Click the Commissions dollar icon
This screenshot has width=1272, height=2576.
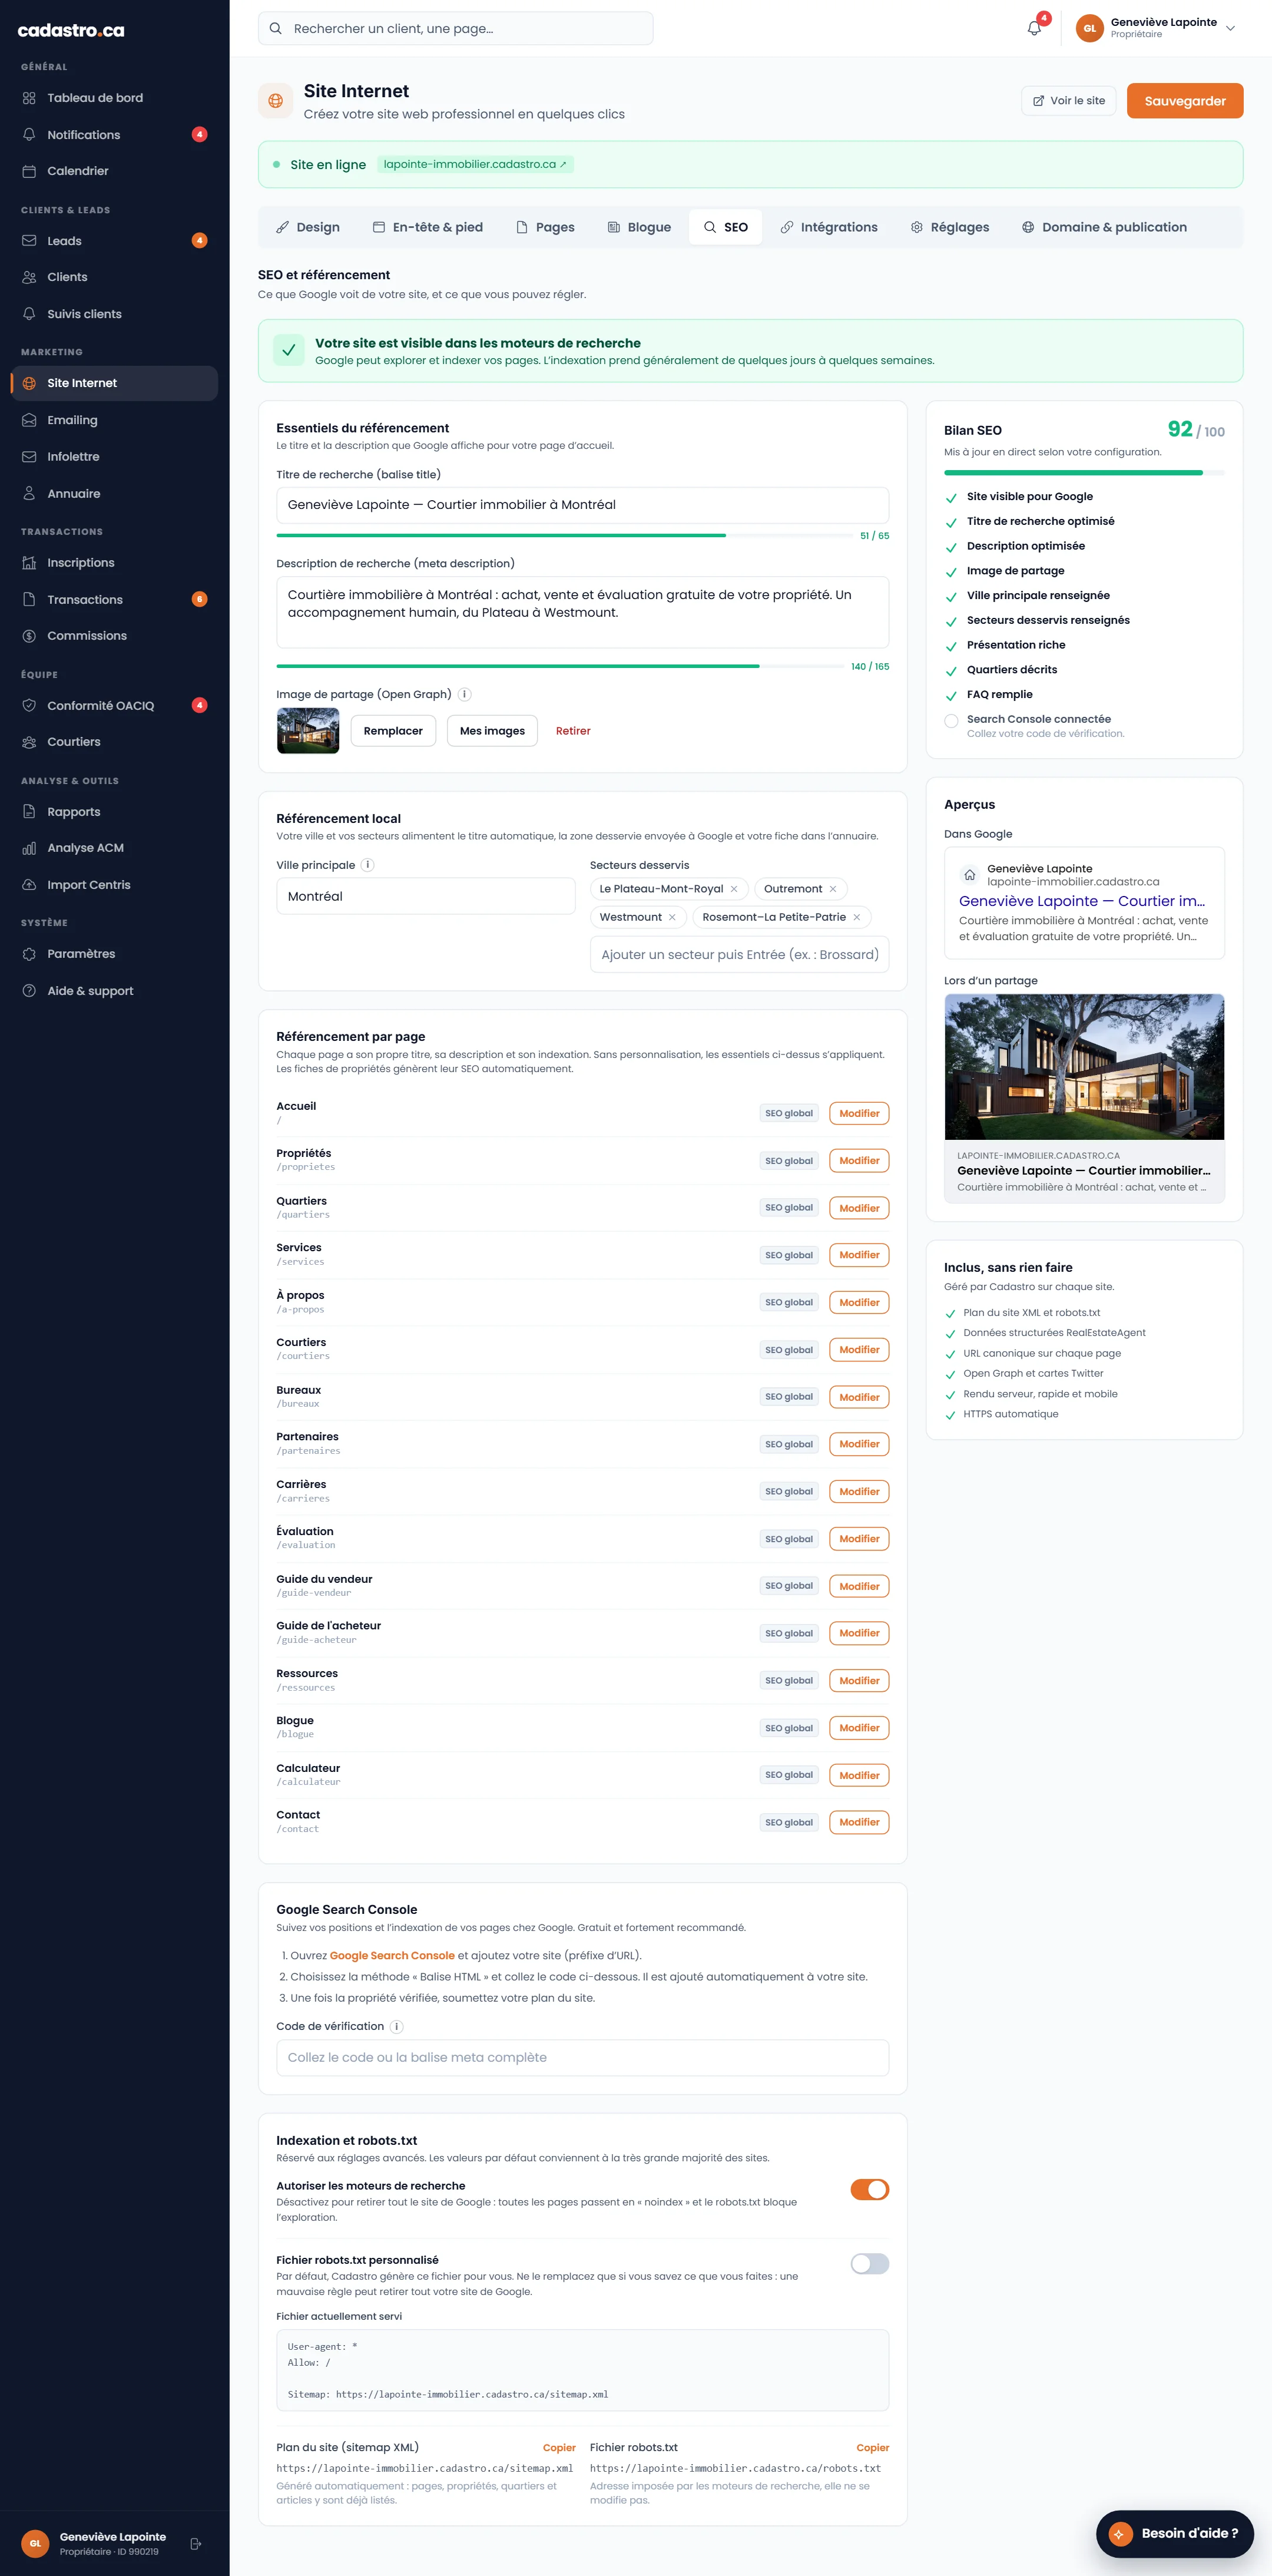pyautogui.click(x=29, y=636)
